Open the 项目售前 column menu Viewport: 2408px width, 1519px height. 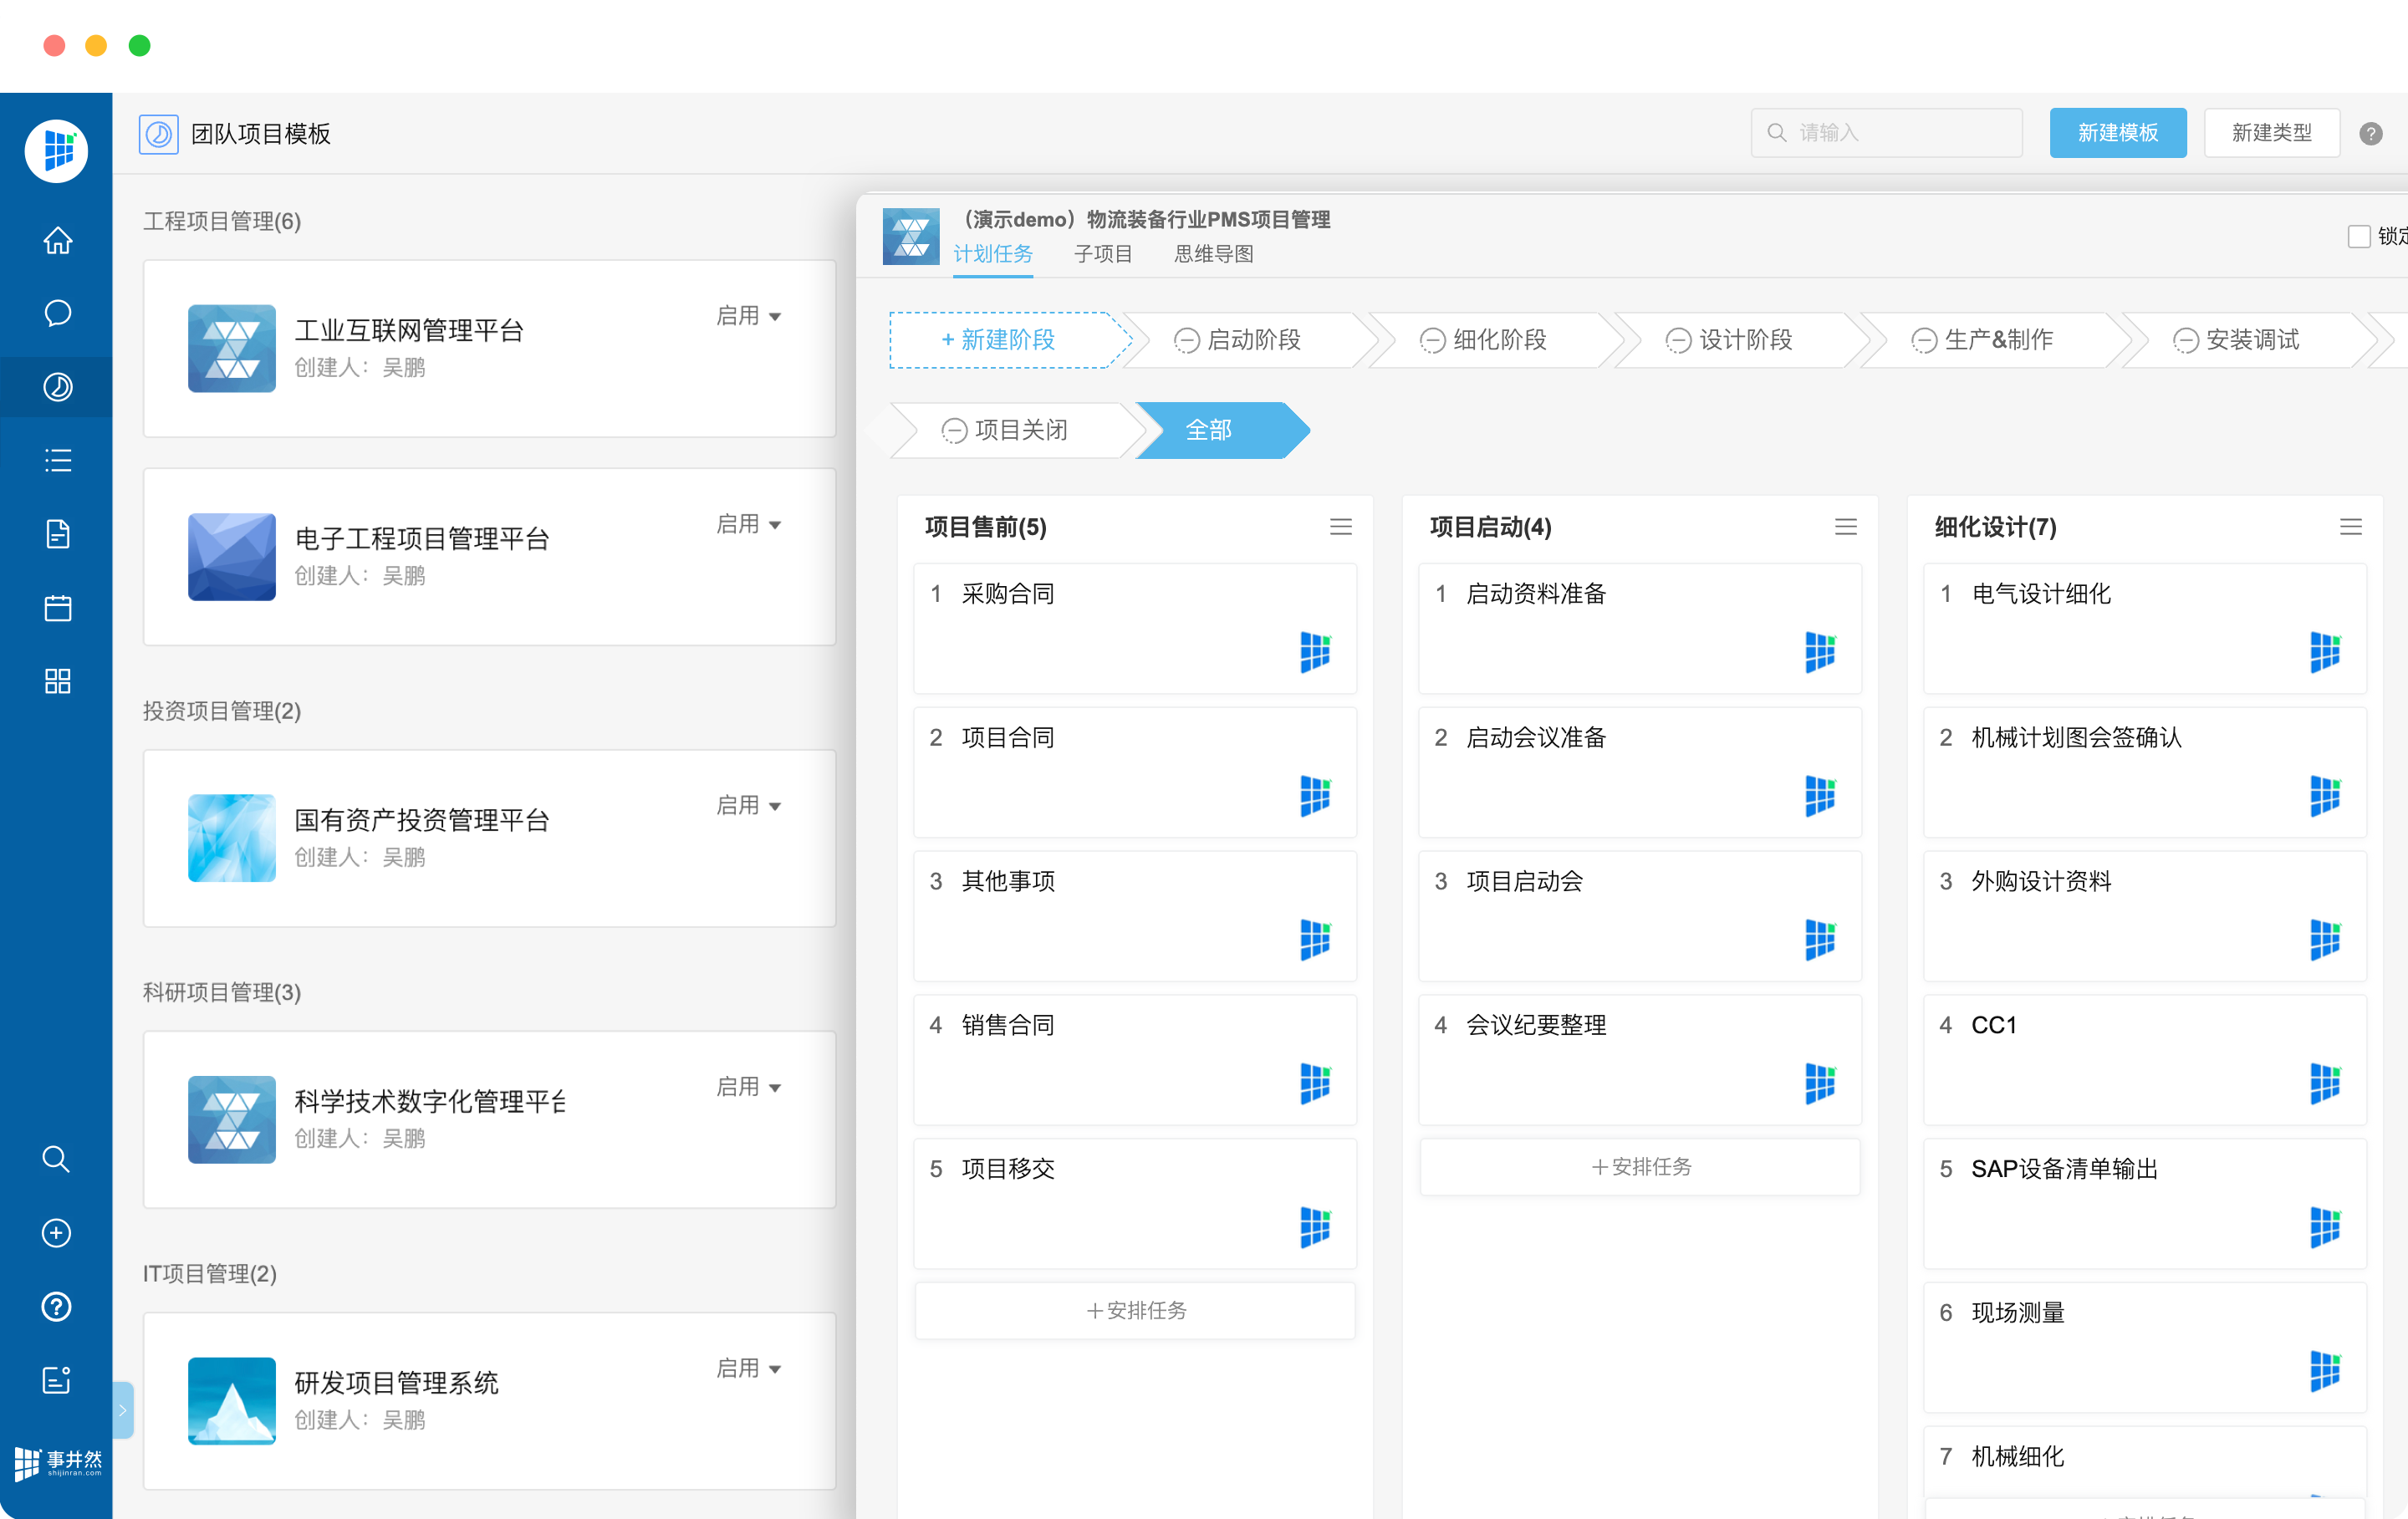(1340, 527)
